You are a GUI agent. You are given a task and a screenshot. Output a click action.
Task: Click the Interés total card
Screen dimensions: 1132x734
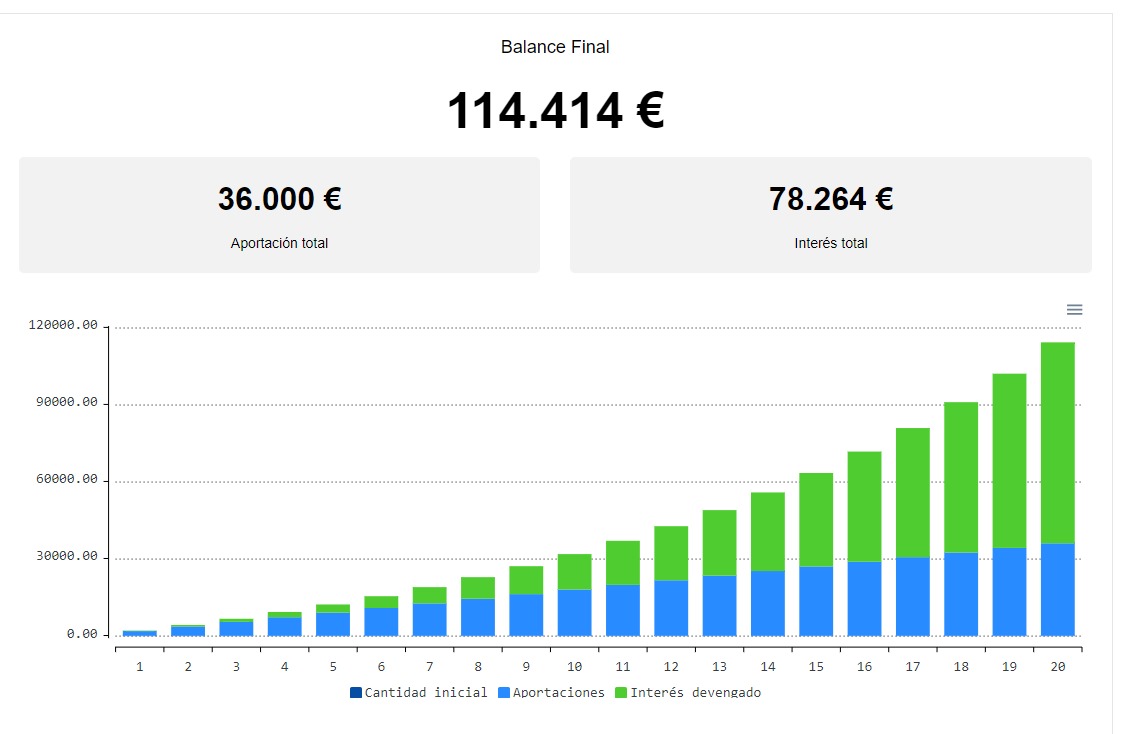(830, 214)
